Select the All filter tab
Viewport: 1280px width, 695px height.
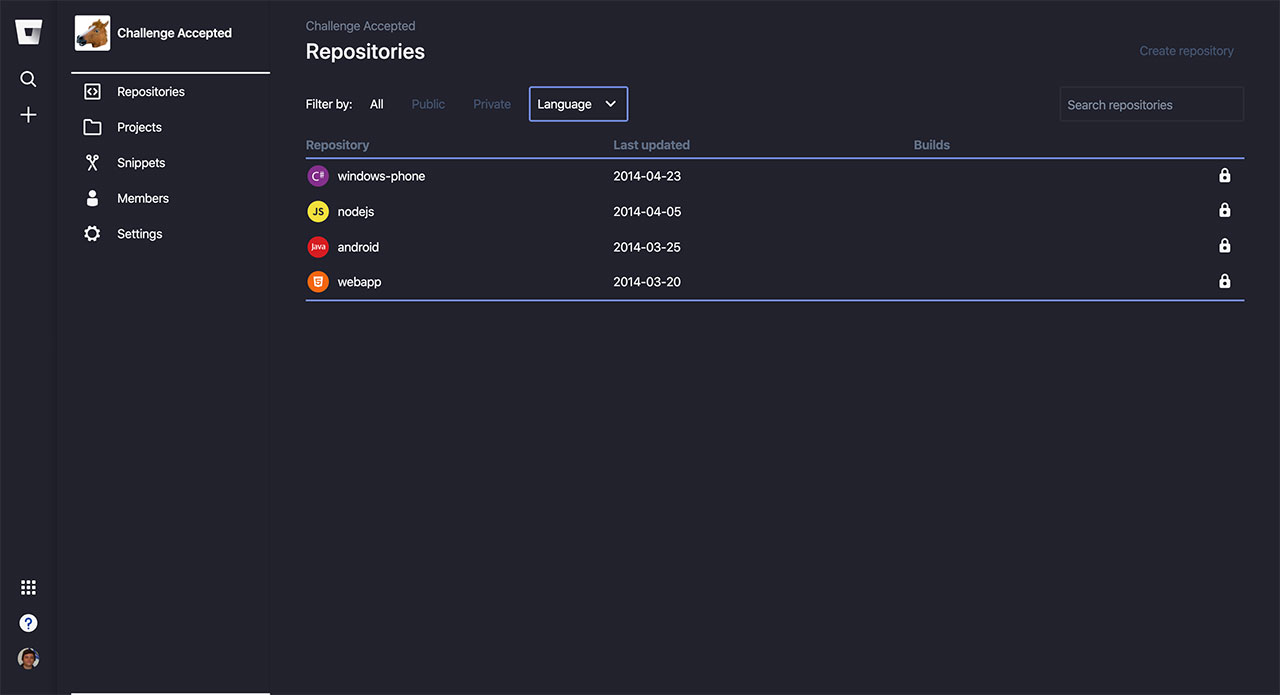tap(376, 103)
